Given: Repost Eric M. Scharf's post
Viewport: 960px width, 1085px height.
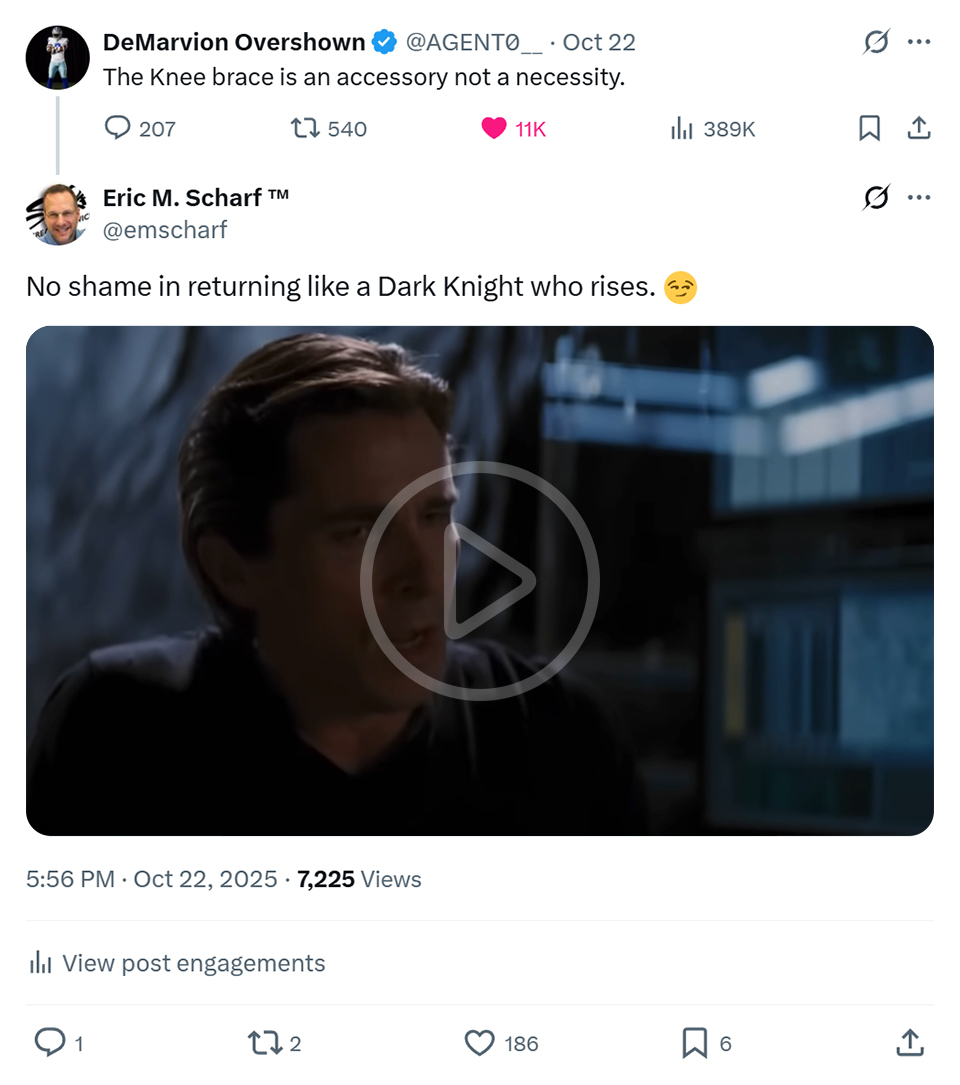Looking at the screenshot, I should [x=263, y=1043].
